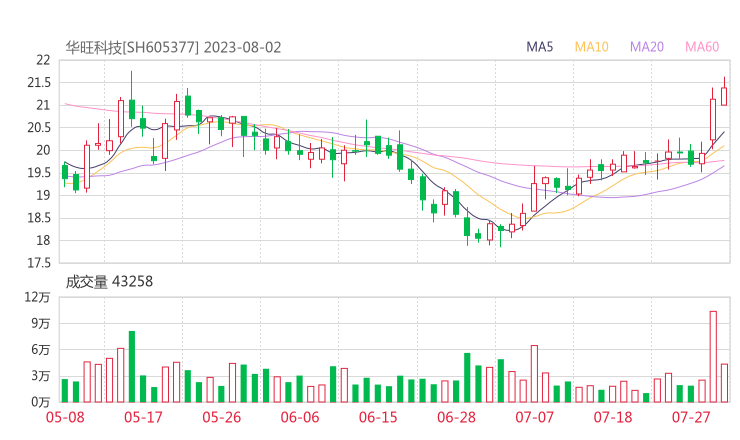This screenshot has height=440, width=740.
Task: Click the MA5 legend label
Action: [x=539, y=47]
